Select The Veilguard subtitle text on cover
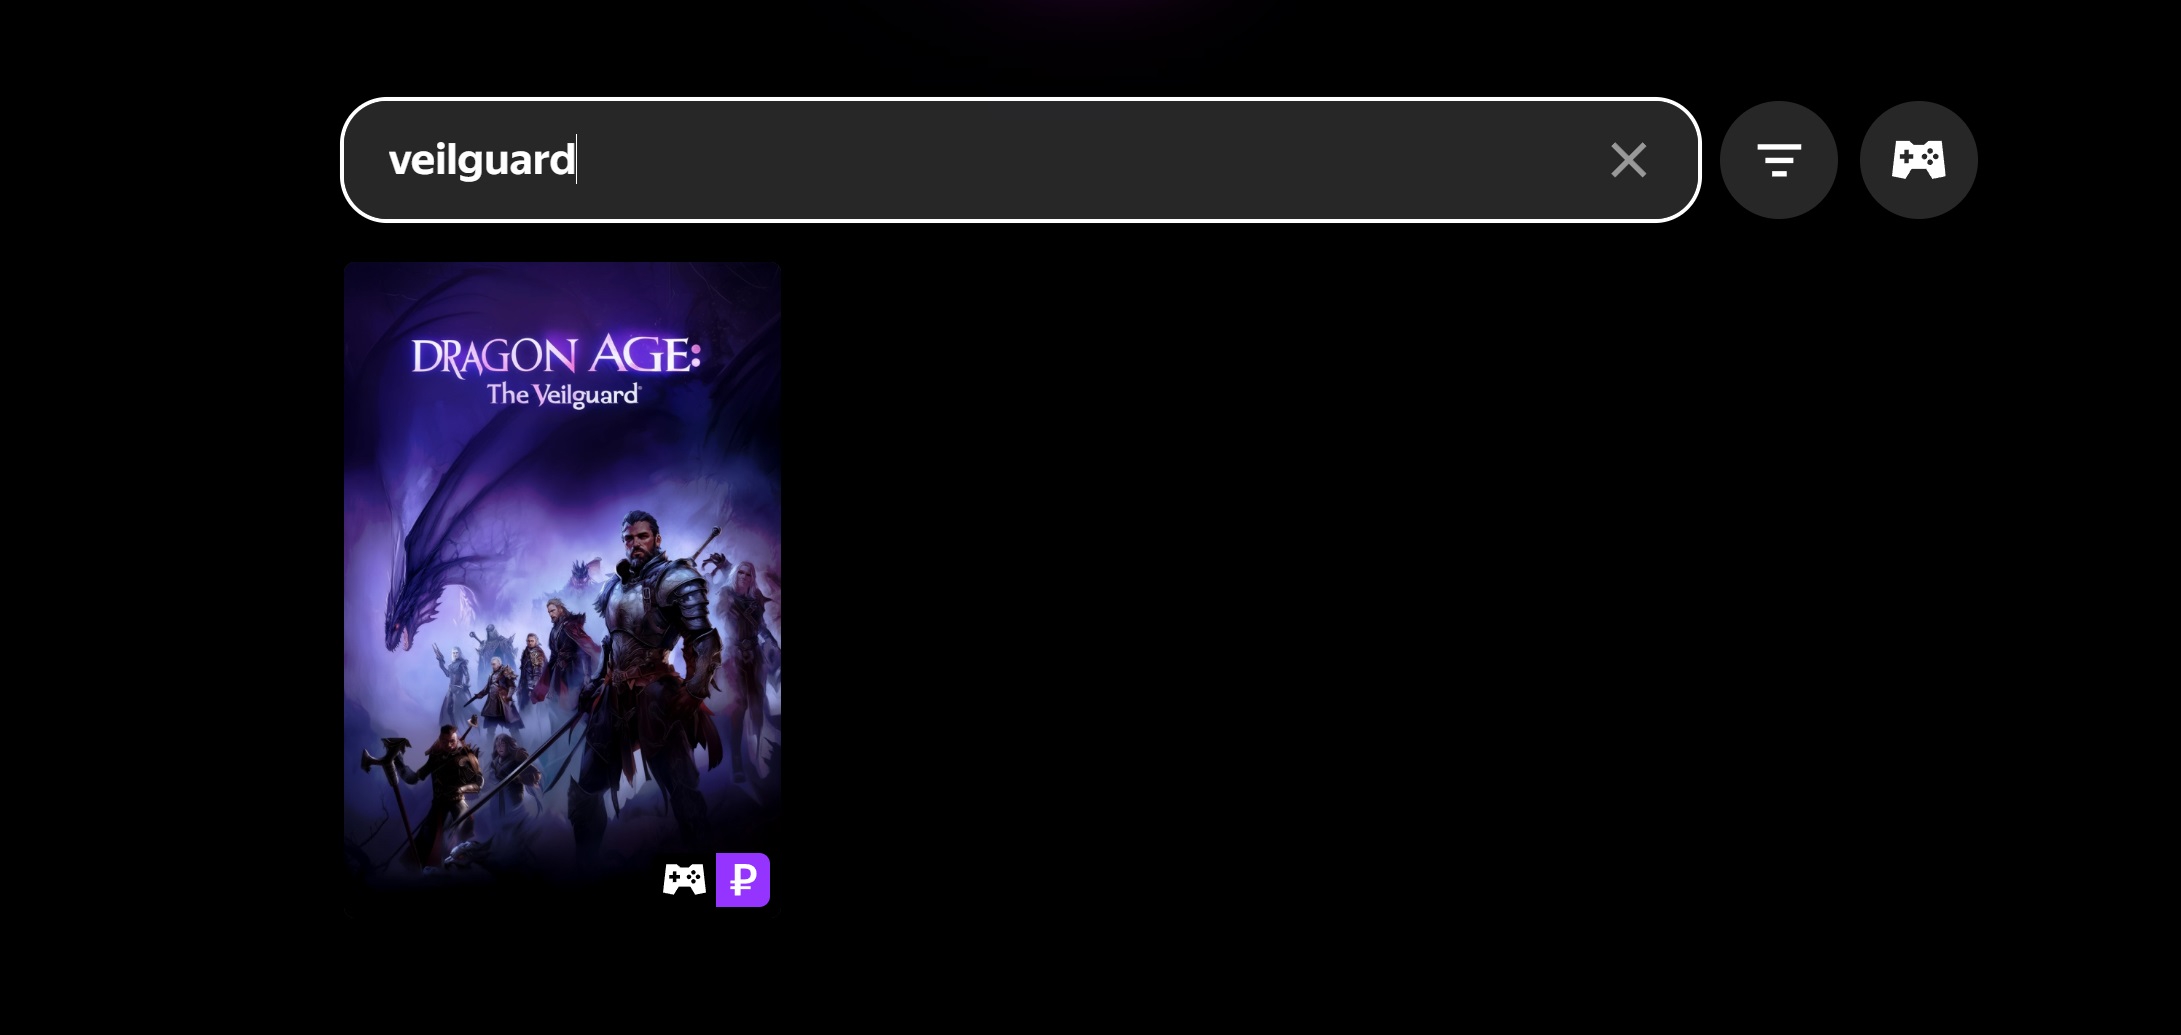This screenshot has width=2181, height=1035. (x=564, y=395)
